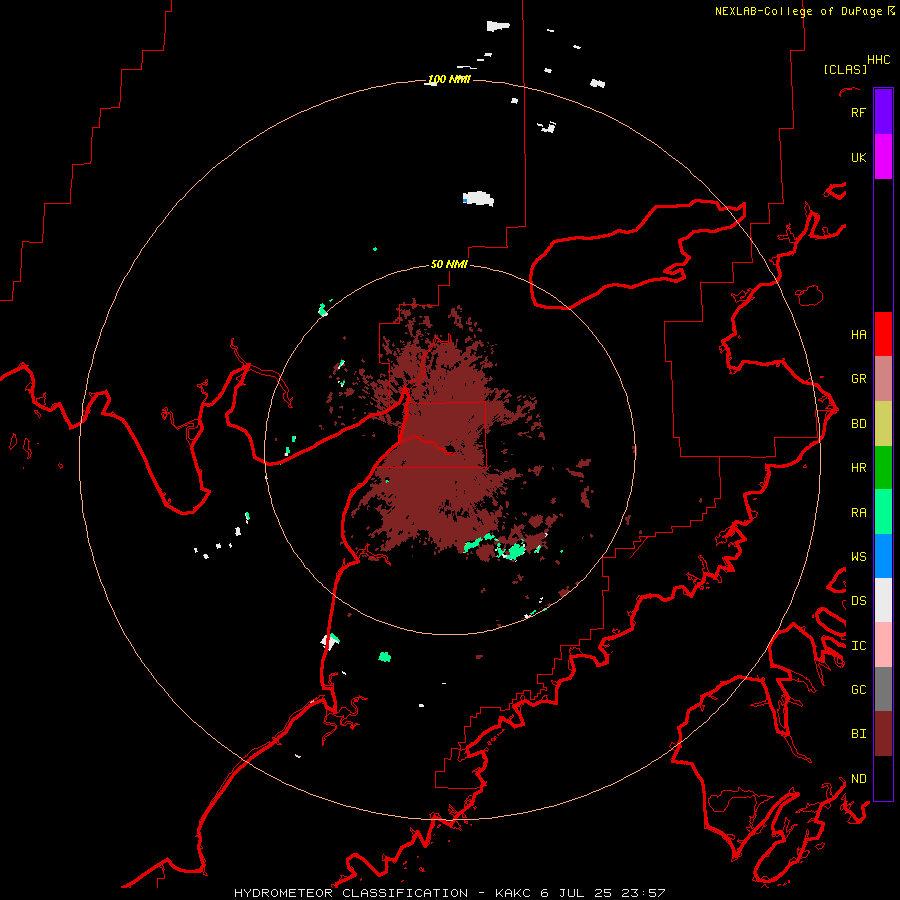The height and width of the screenshot is (900, 900).
Task: Click the WS legend label
Action: pos(858,556)
